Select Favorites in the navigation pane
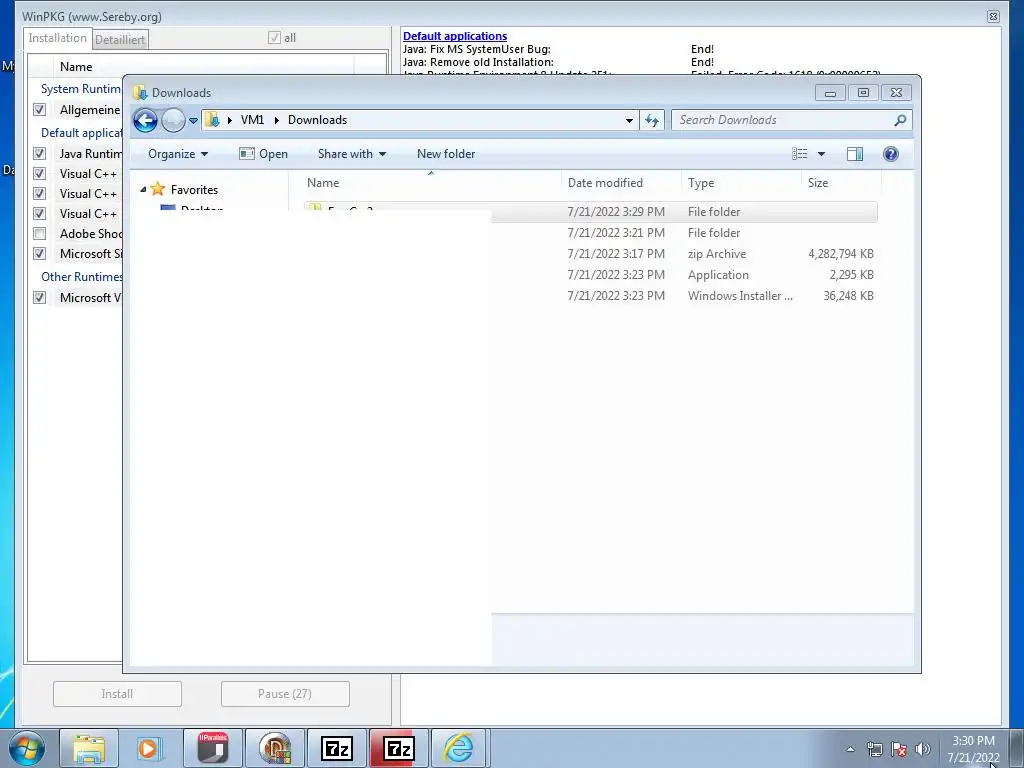Viewport: 1024px width, 768px height. [x=194, y=190]
